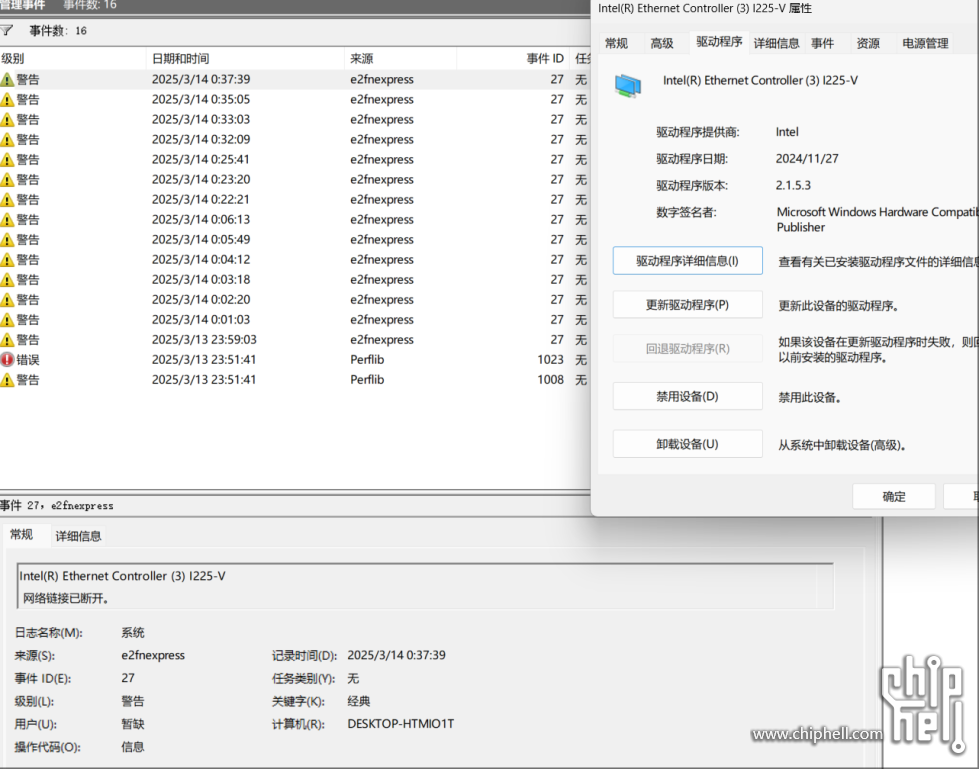979x769 pixels.
Task: Click warning icon of Perflib 1008 event
Action: click(x=7, y=380)
